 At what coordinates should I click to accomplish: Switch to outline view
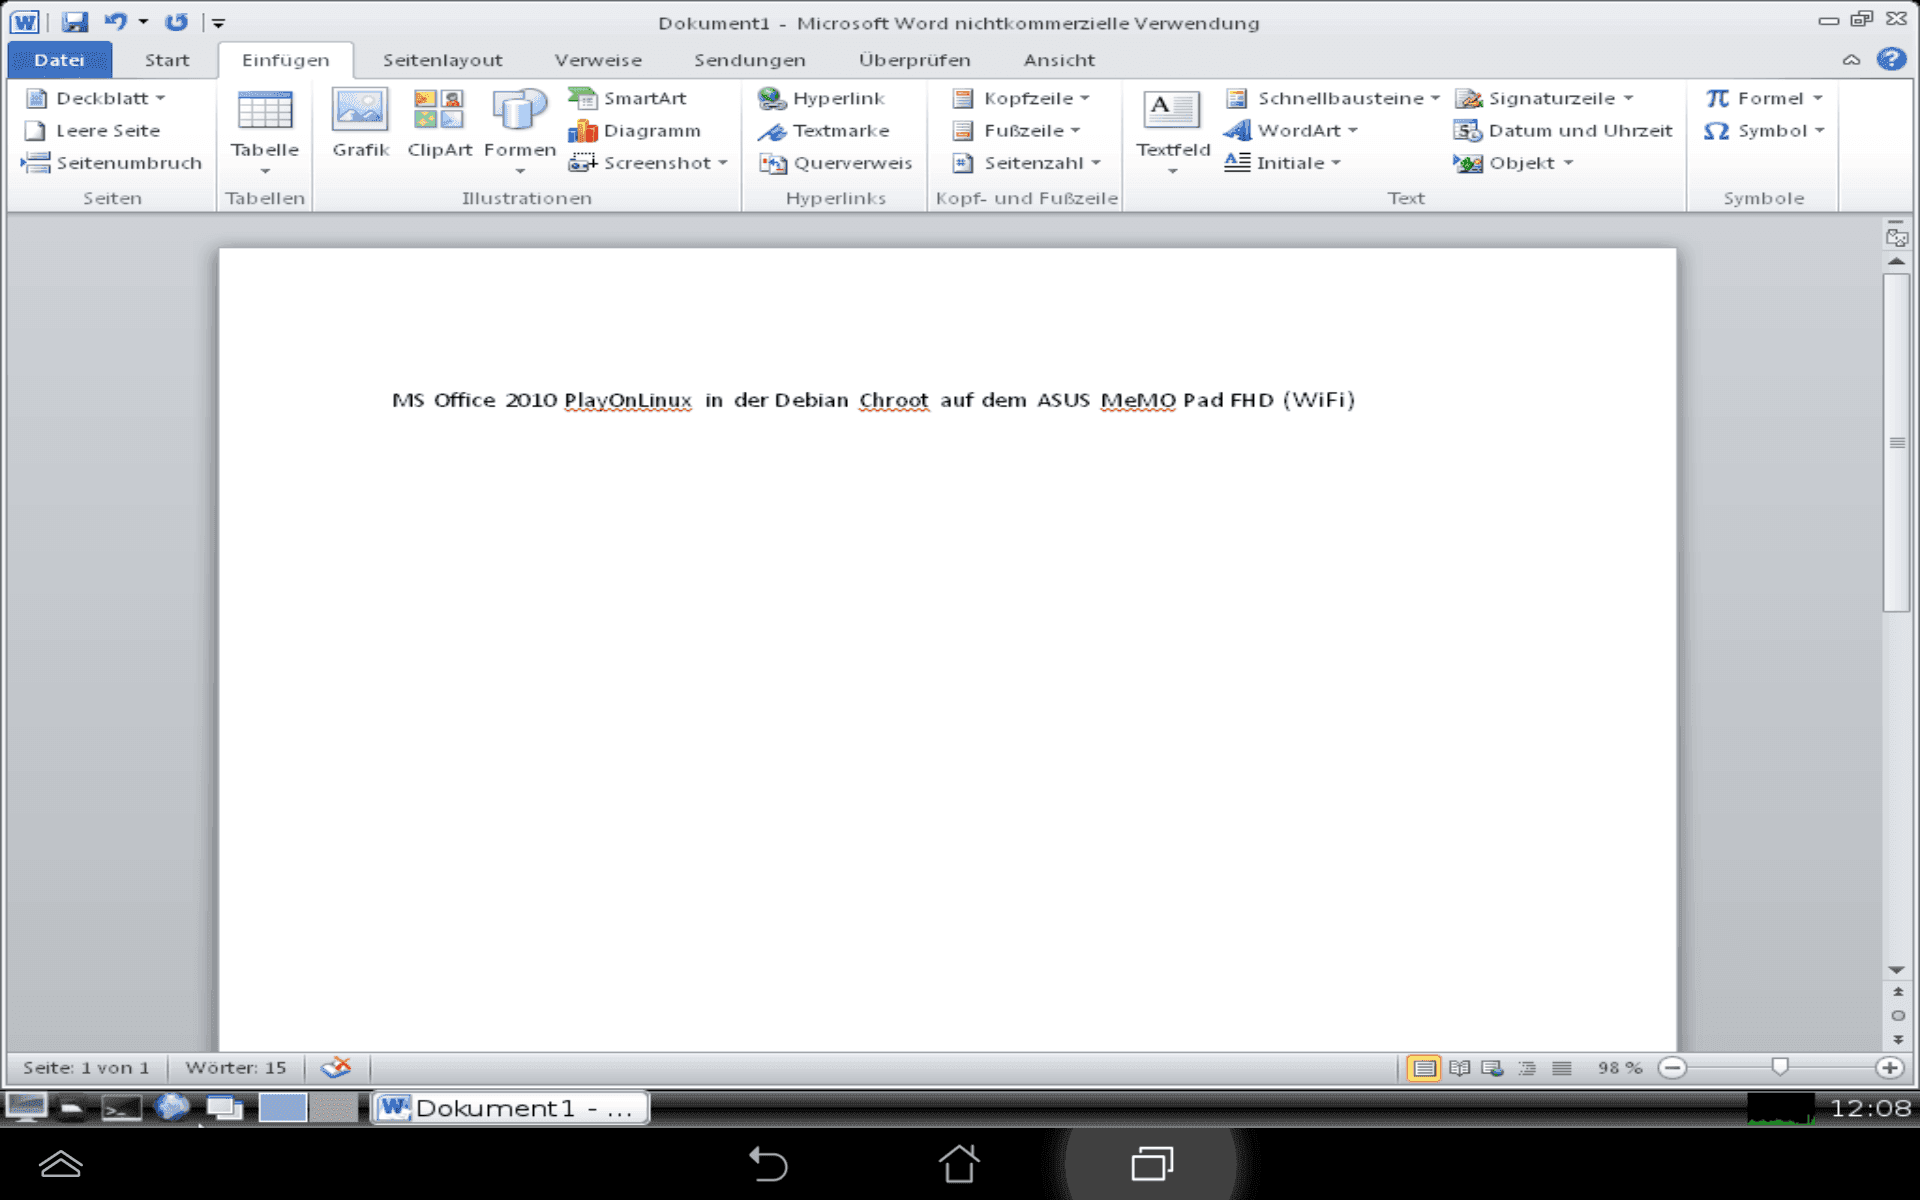tap(1527, 1068)
